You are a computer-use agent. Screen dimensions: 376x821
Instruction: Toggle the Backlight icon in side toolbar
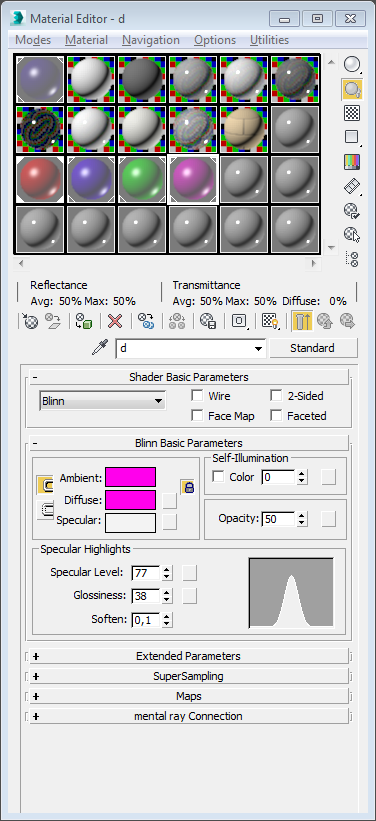pyautogui.click(x=352, y=89)
